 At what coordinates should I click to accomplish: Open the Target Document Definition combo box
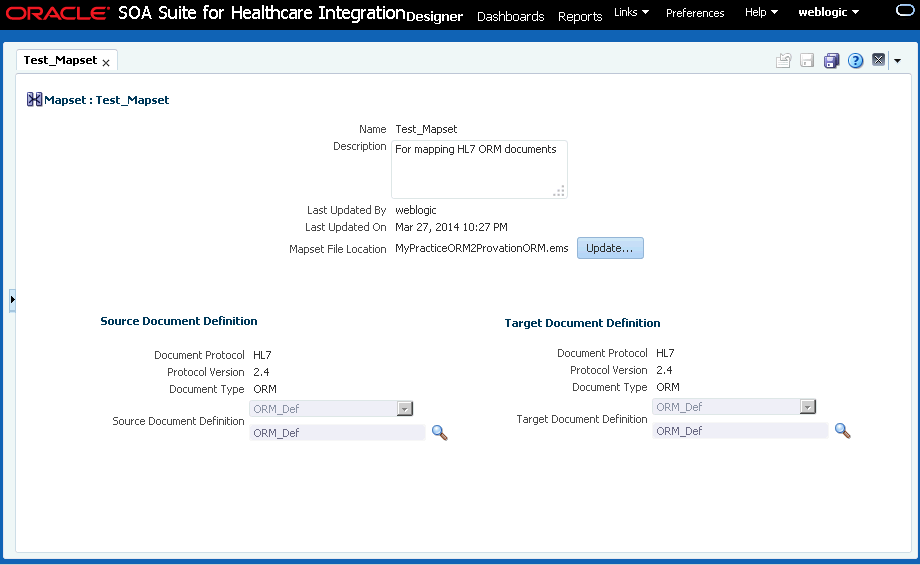click(x=734, y=407)
